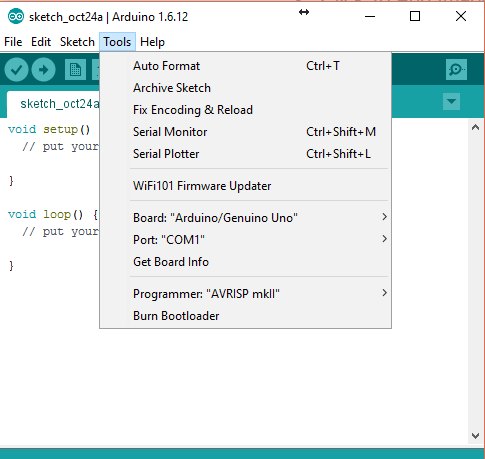Click the "void setup()" code line

[49, 129]
